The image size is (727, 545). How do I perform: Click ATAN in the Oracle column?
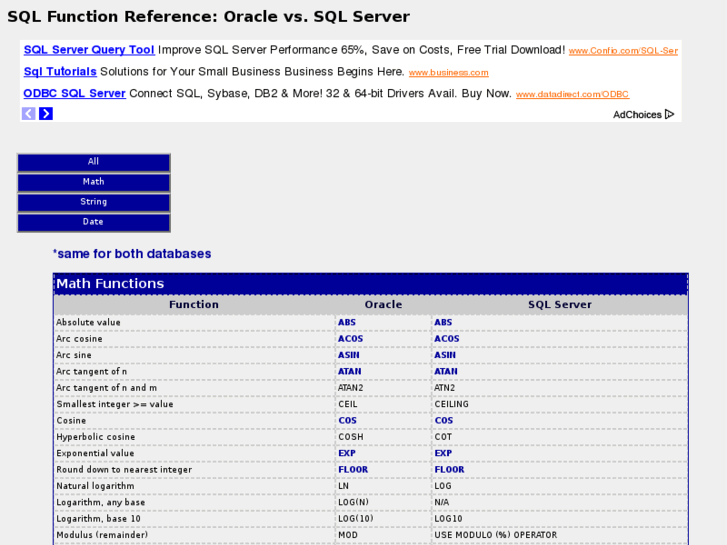click(350, 372)
